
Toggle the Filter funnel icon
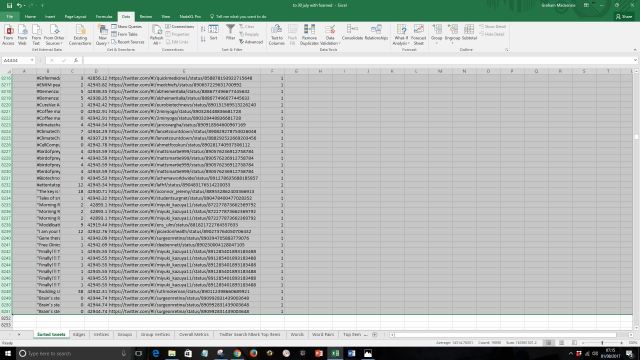click(231, 32)
